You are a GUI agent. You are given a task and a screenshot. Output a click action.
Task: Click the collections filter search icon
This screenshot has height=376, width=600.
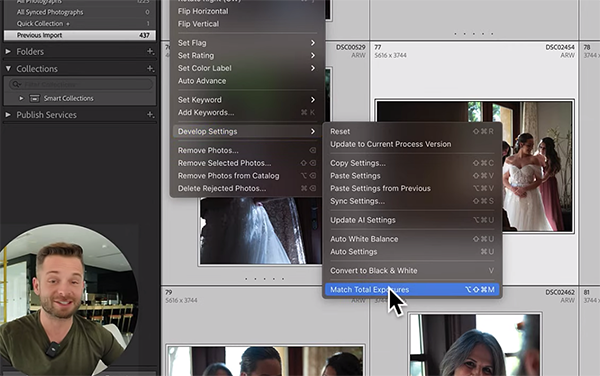point(16,84)
